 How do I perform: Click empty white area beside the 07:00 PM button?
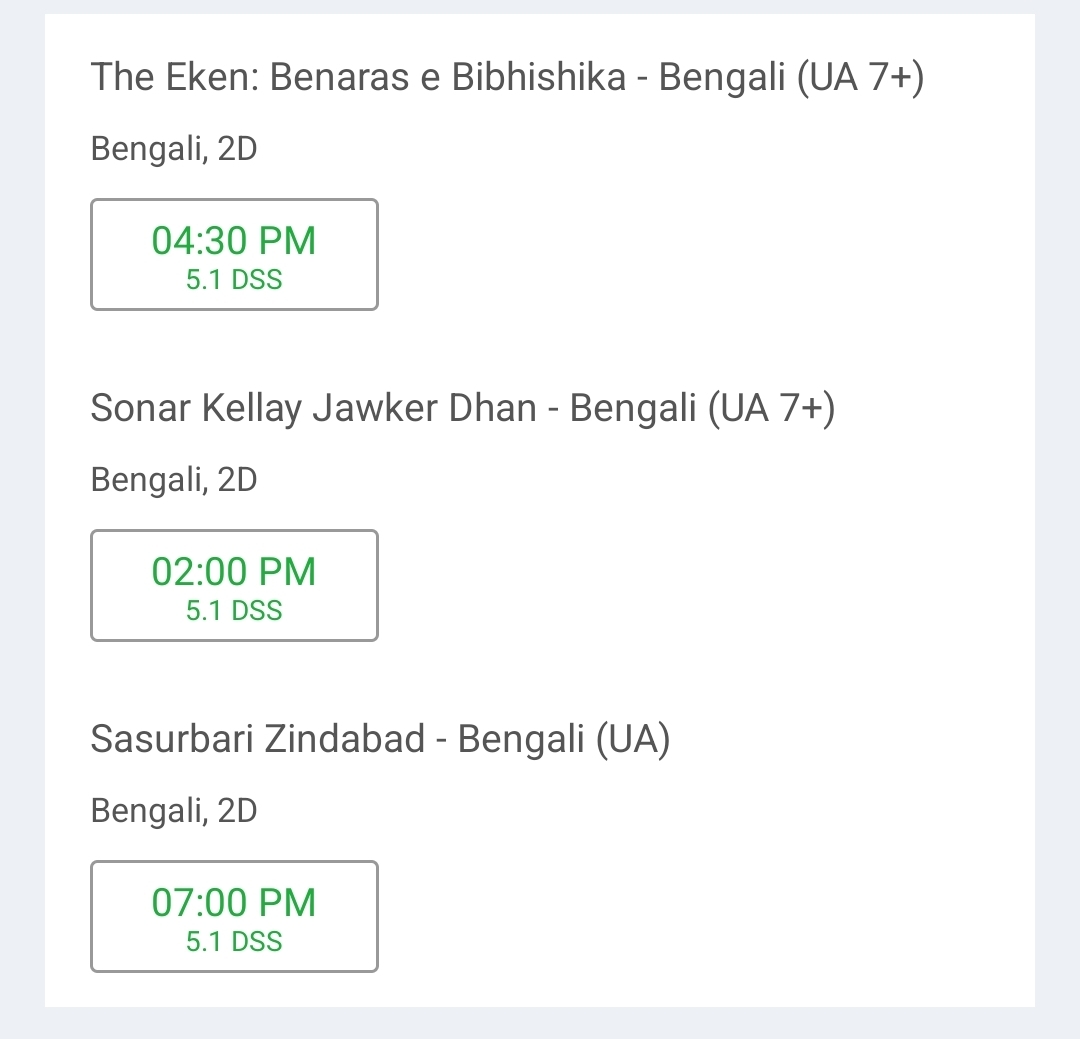[689, 916]
